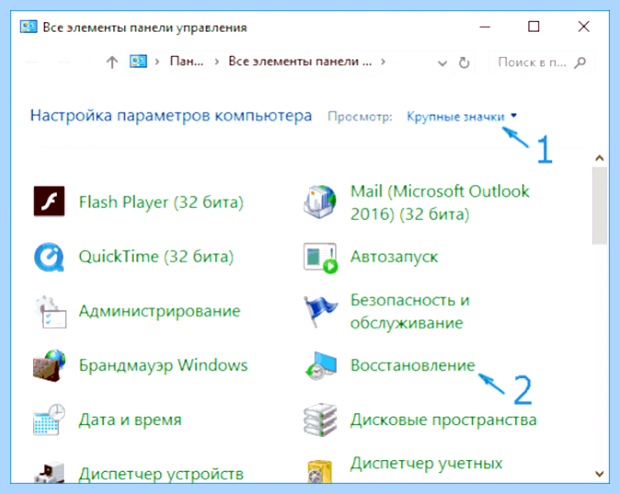The height and width of the screenshot is (494, 620).
Task: Expand chevron after Все элементы панели breadcrumb
Action: pyautogui.click(x=383, y=62)
